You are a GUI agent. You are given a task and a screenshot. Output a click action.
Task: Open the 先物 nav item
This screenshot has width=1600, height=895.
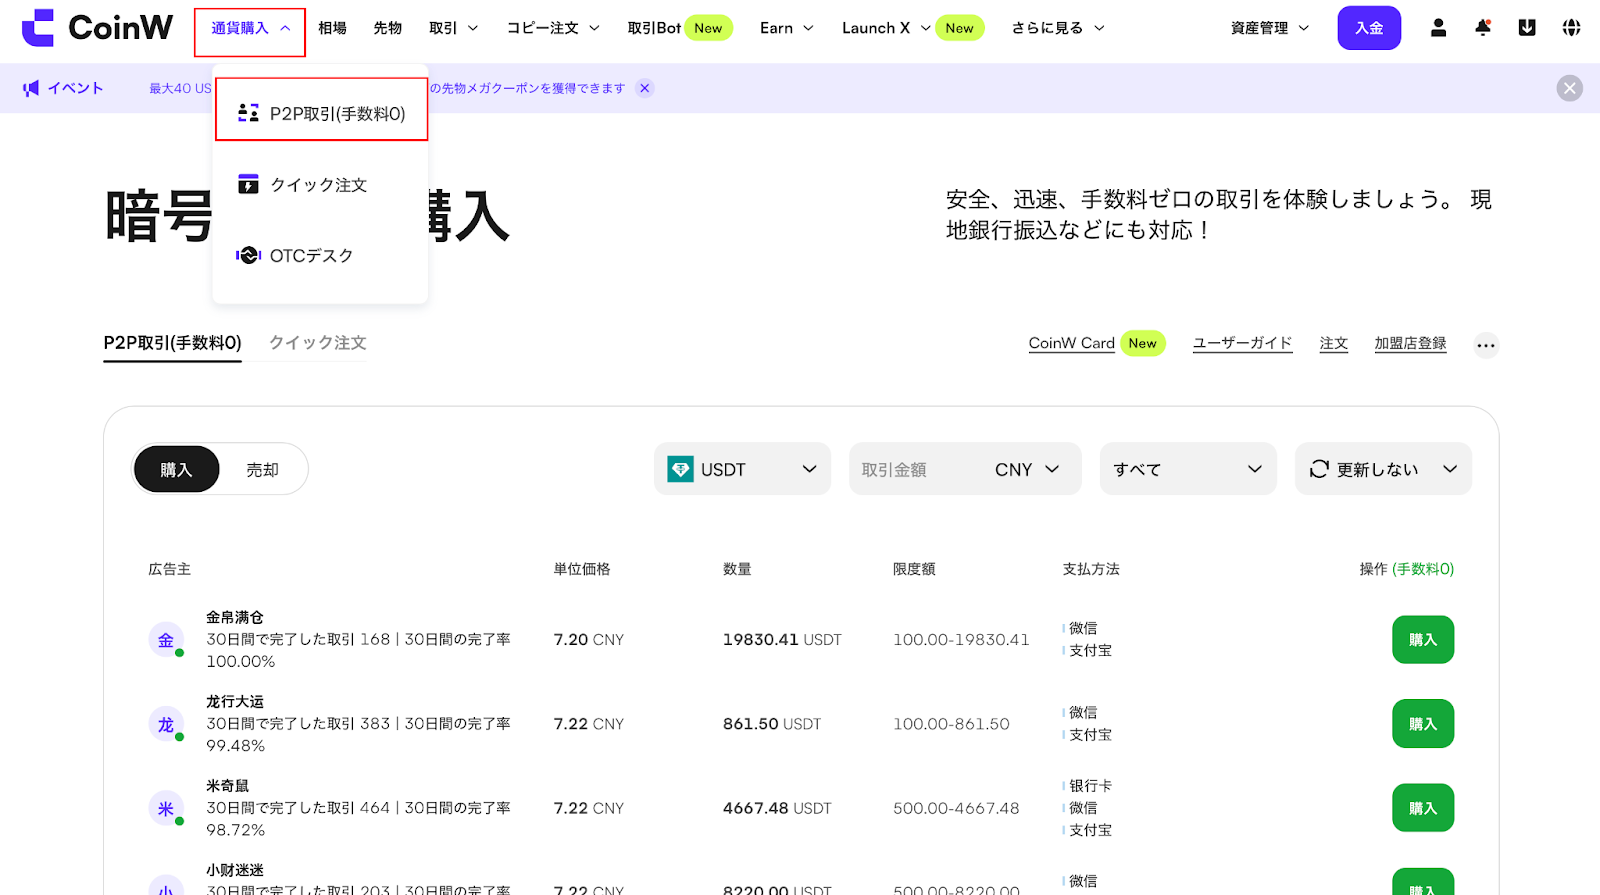[x=387, y=28]
